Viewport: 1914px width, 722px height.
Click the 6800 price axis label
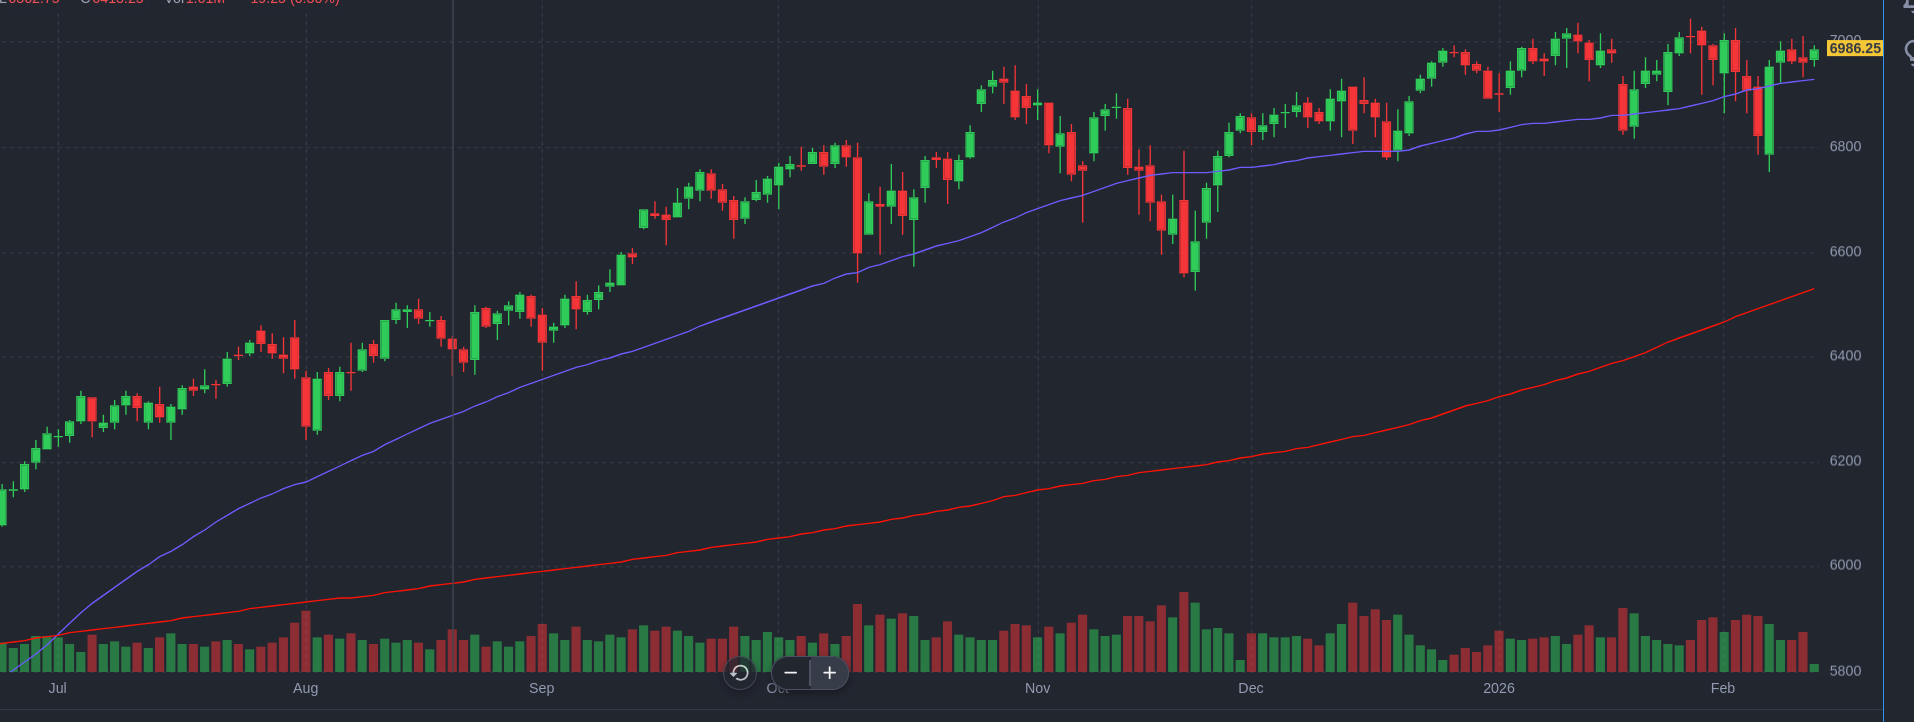click(x=1845, y=147)
